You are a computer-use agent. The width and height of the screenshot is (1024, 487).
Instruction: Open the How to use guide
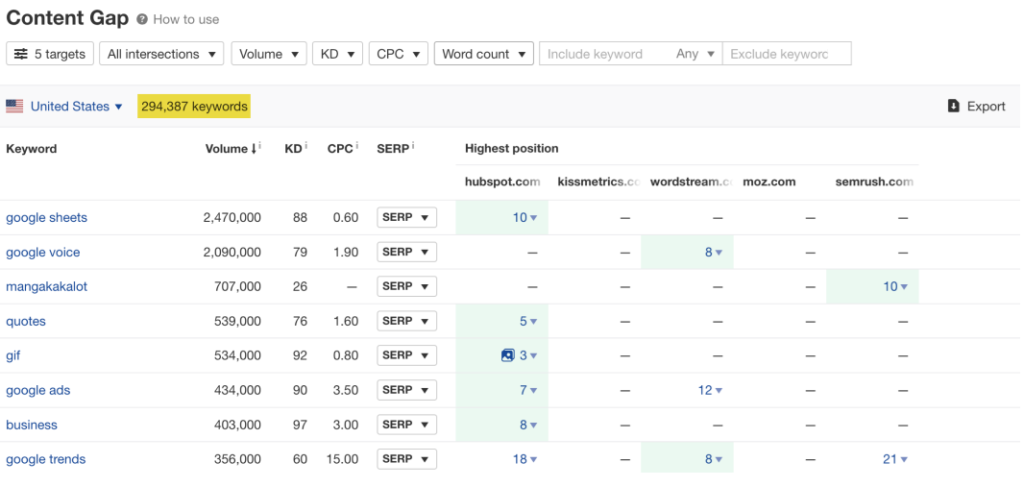(186, 20)
